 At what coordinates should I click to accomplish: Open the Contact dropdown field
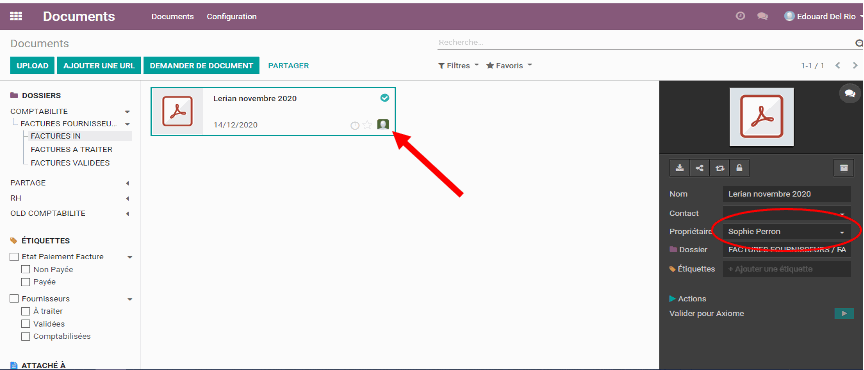tap(786, 213)
